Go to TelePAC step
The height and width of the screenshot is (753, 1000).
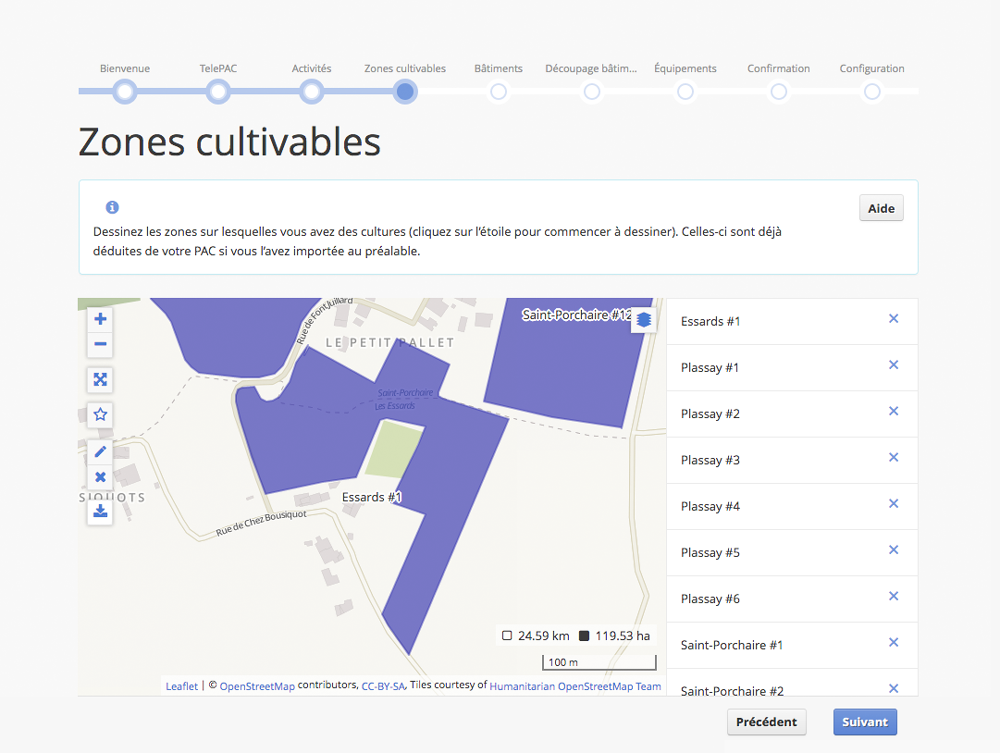(218, 92)
